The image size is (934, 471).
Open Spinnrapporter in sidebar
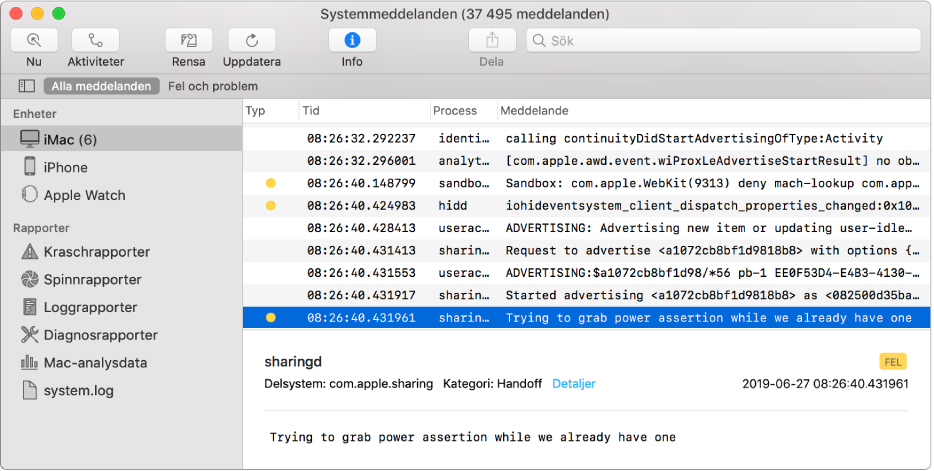(x=122, y=279)
